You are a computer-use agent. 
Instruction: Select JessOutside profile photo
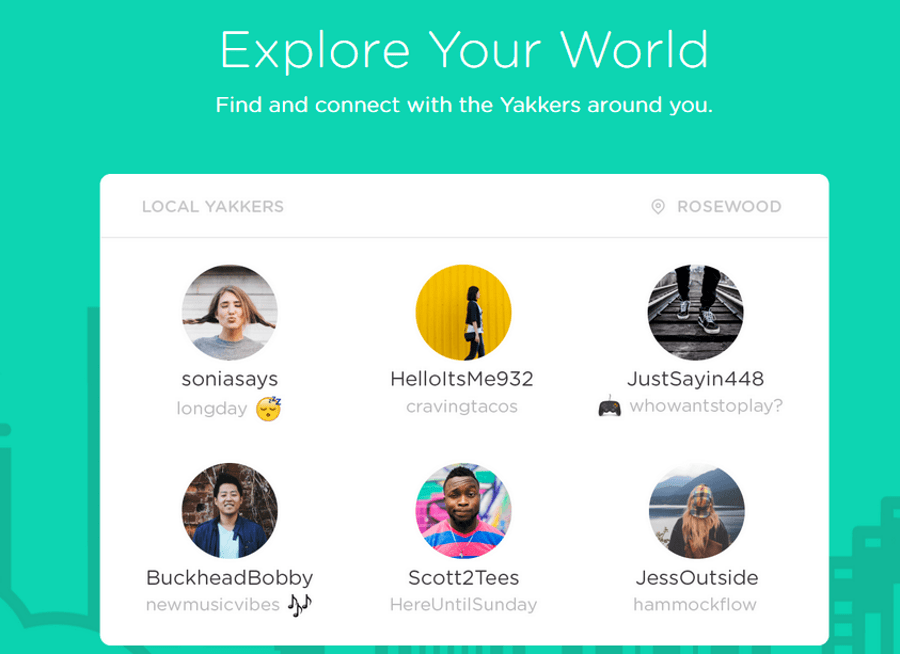(x=696, y=510)
